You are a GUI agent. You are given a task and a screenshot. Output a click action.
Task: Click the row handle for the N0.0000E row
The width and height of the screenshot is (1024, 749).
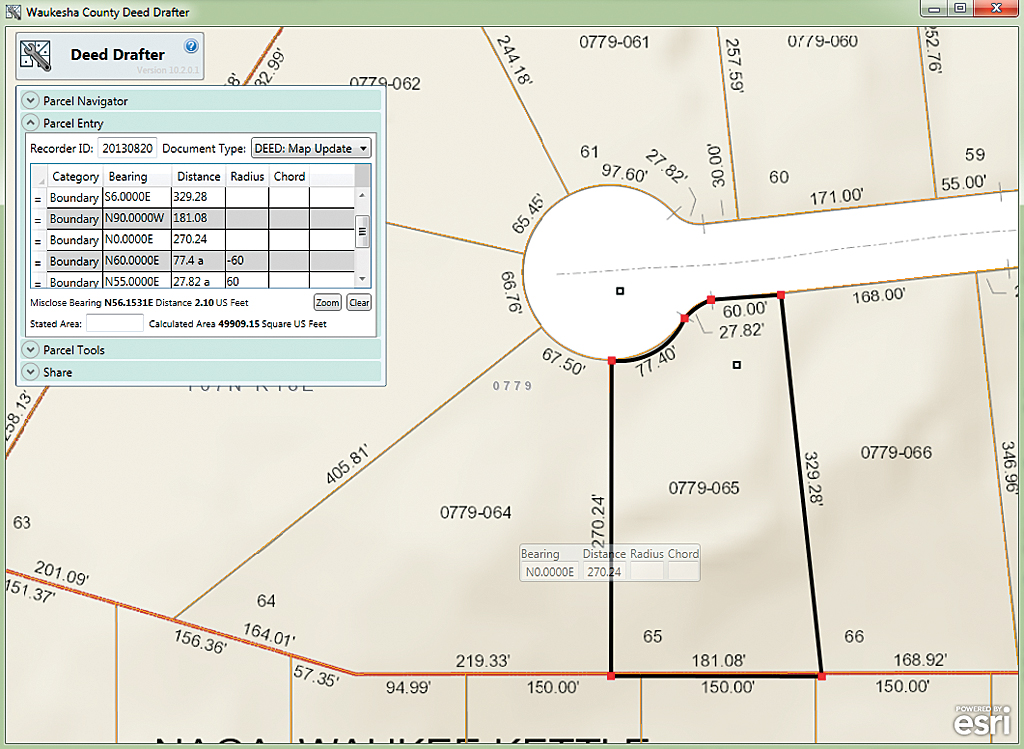click(x=38, y=240)
